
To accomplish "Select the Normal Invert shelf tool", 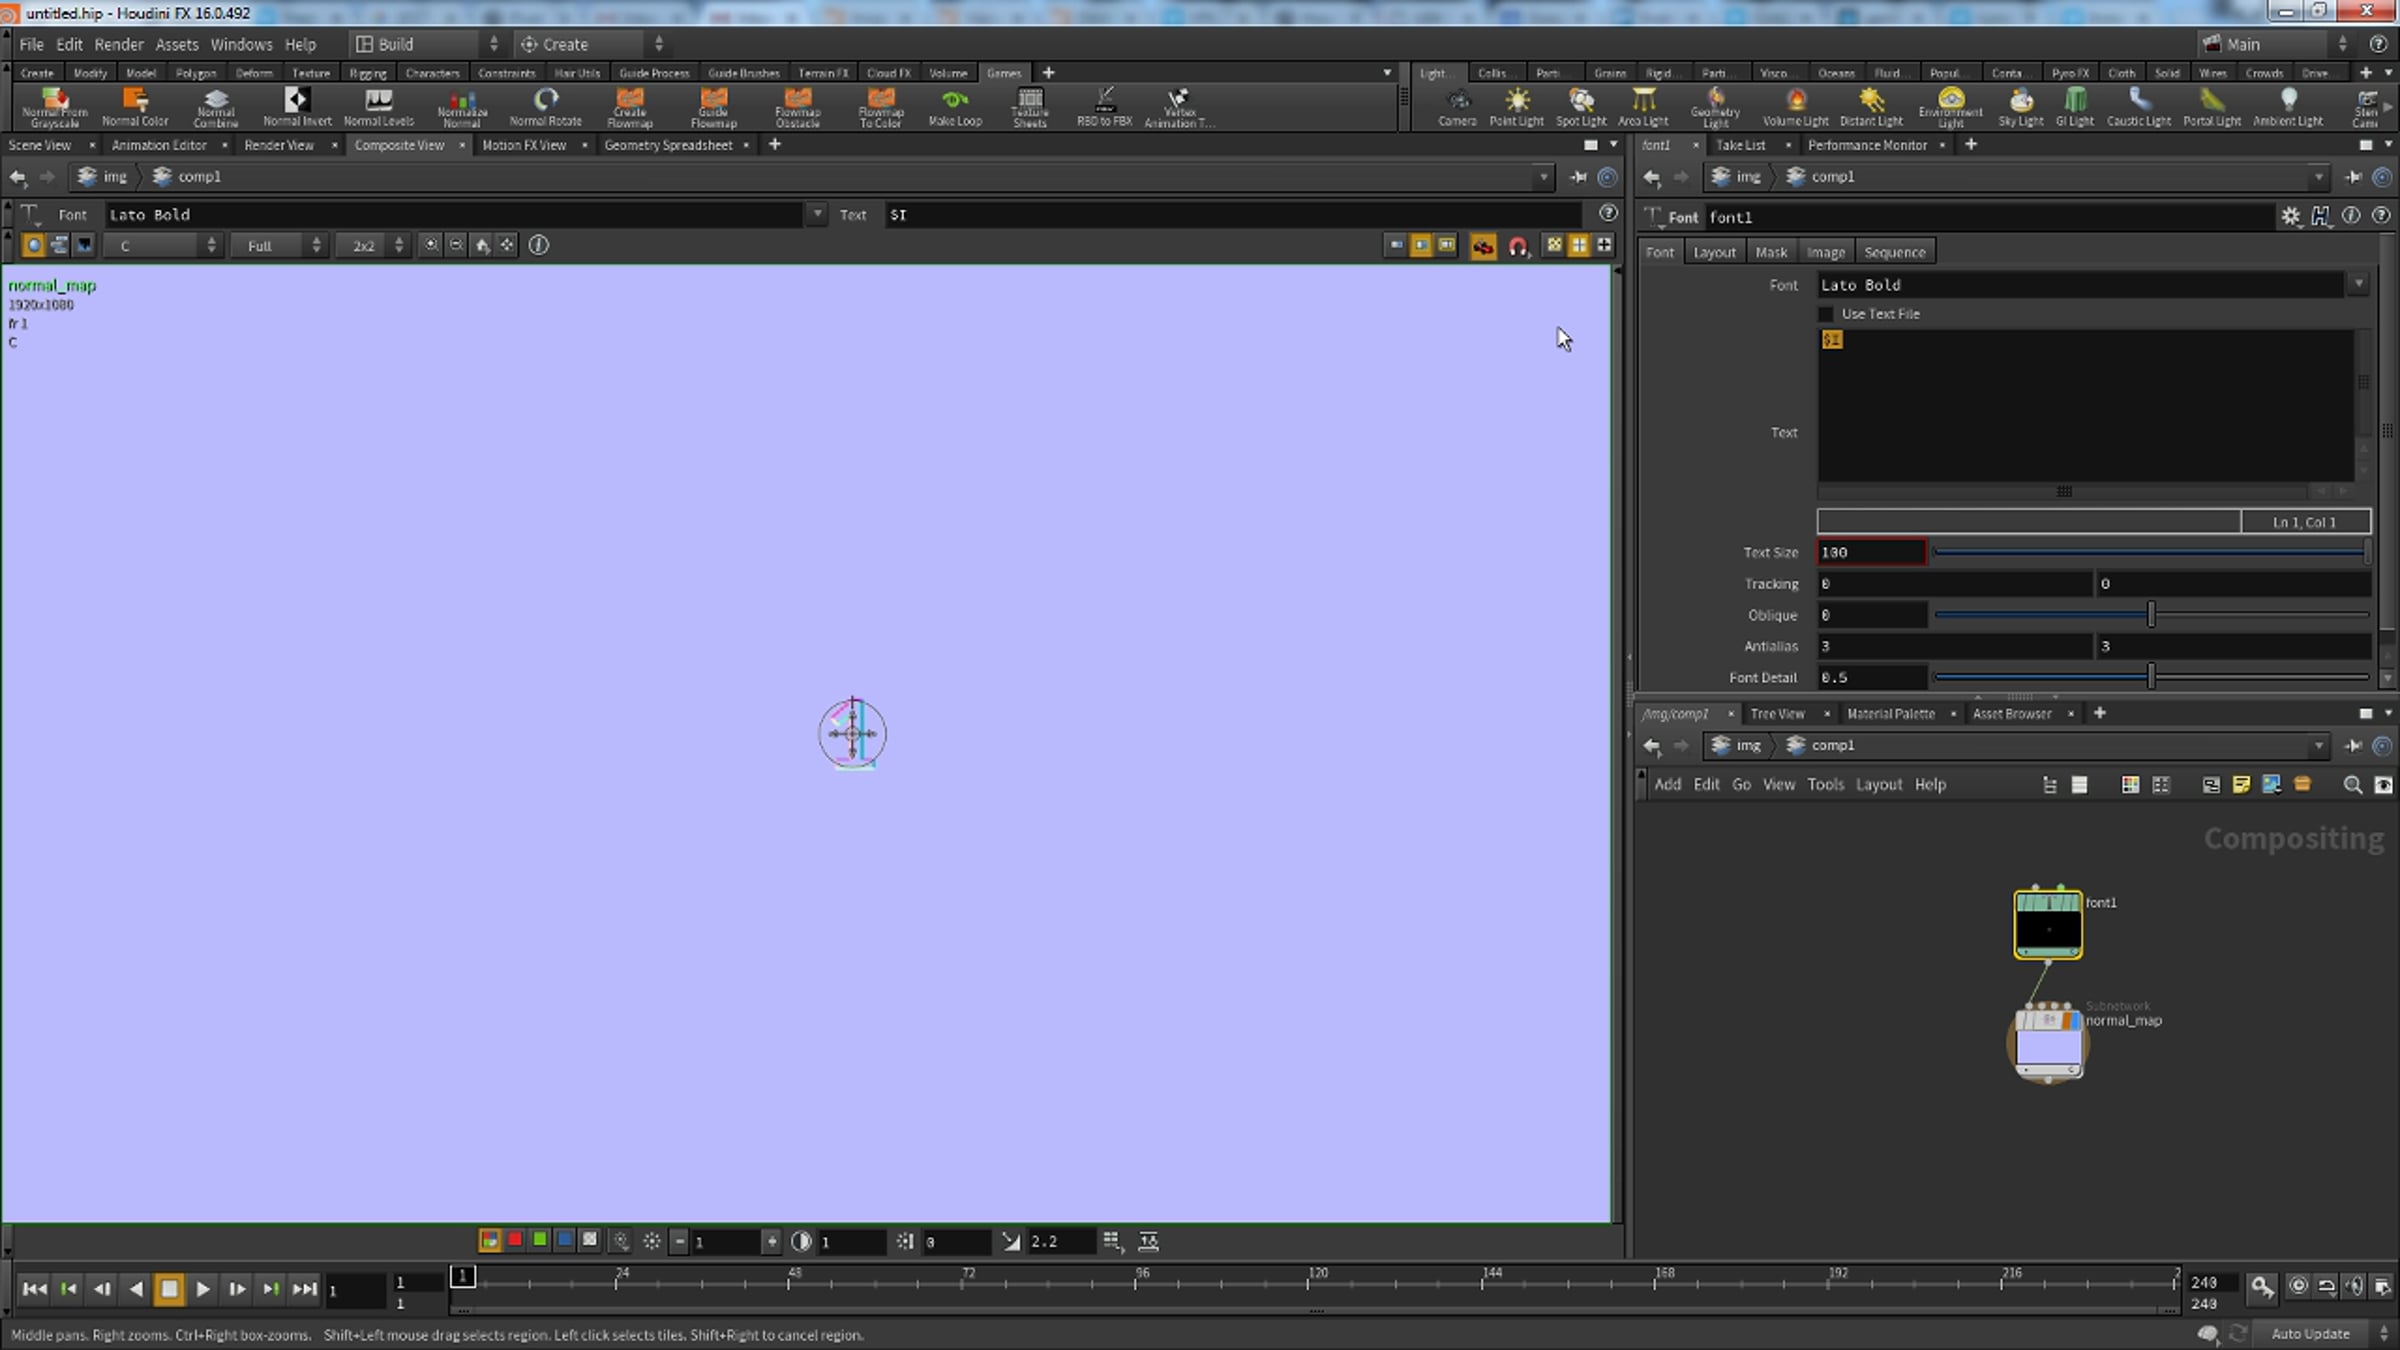I will (297, 107).
